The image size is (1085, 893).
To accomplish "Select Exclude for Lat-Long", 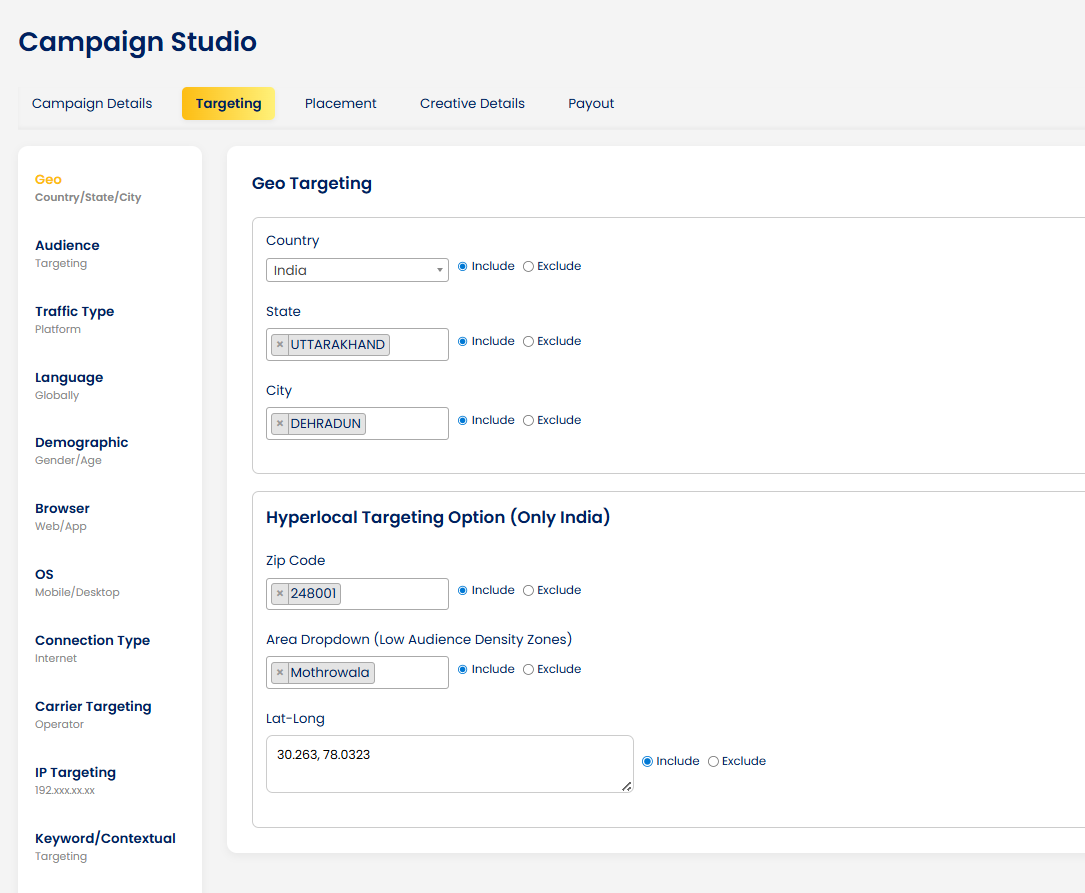I will (x=713, y=762).
